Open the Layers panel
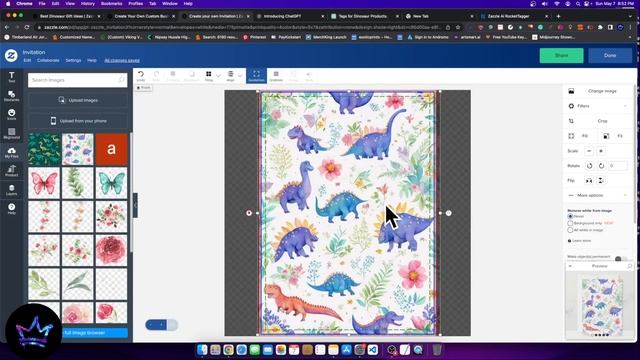Viewport: 640px width, 360px height. click(x=11, y=190)
